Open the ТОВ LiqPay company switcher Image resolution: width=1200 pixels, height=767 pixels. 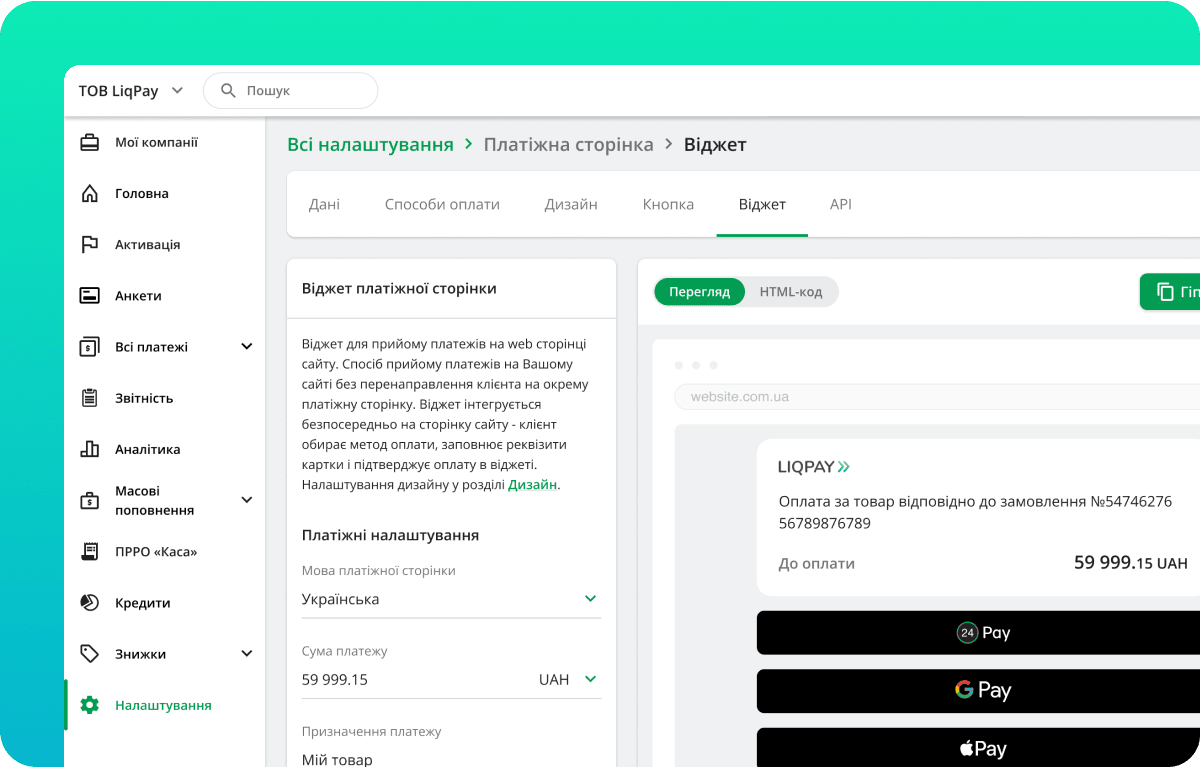pos(131,90)
